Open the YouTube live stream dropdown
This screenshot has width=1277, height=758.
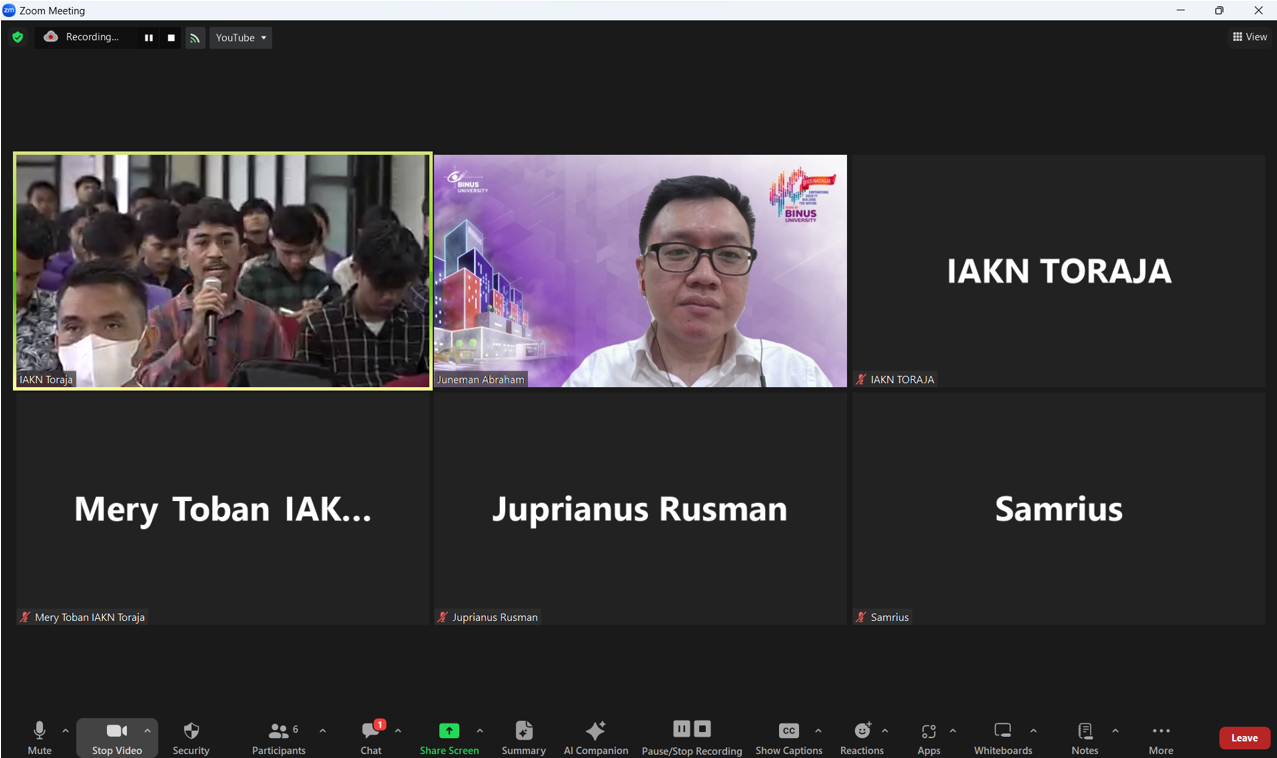point(241,38)
